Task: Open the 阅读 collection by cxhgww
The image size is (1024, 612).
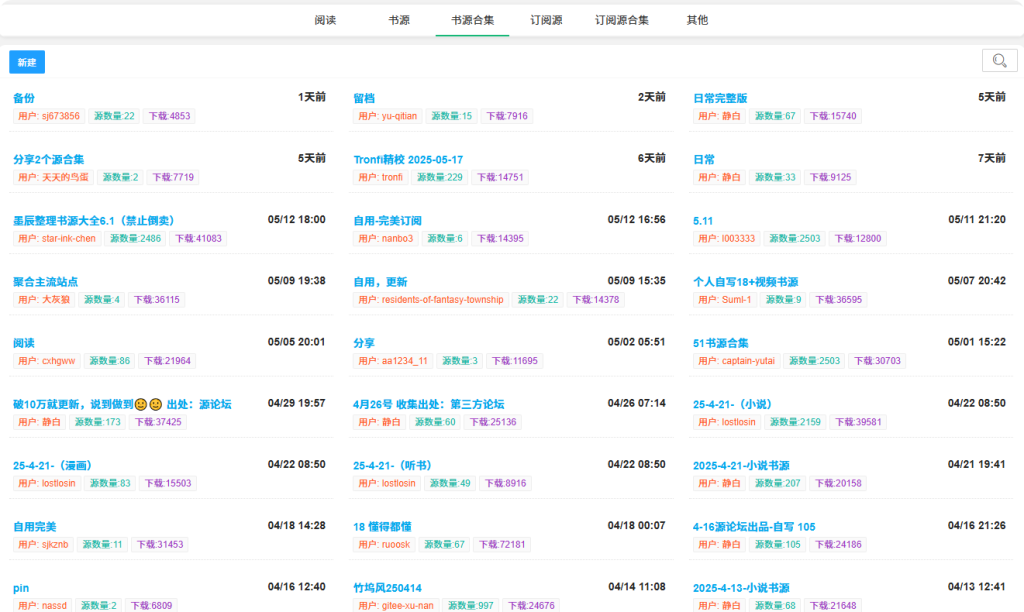Action: click(24, 343)
